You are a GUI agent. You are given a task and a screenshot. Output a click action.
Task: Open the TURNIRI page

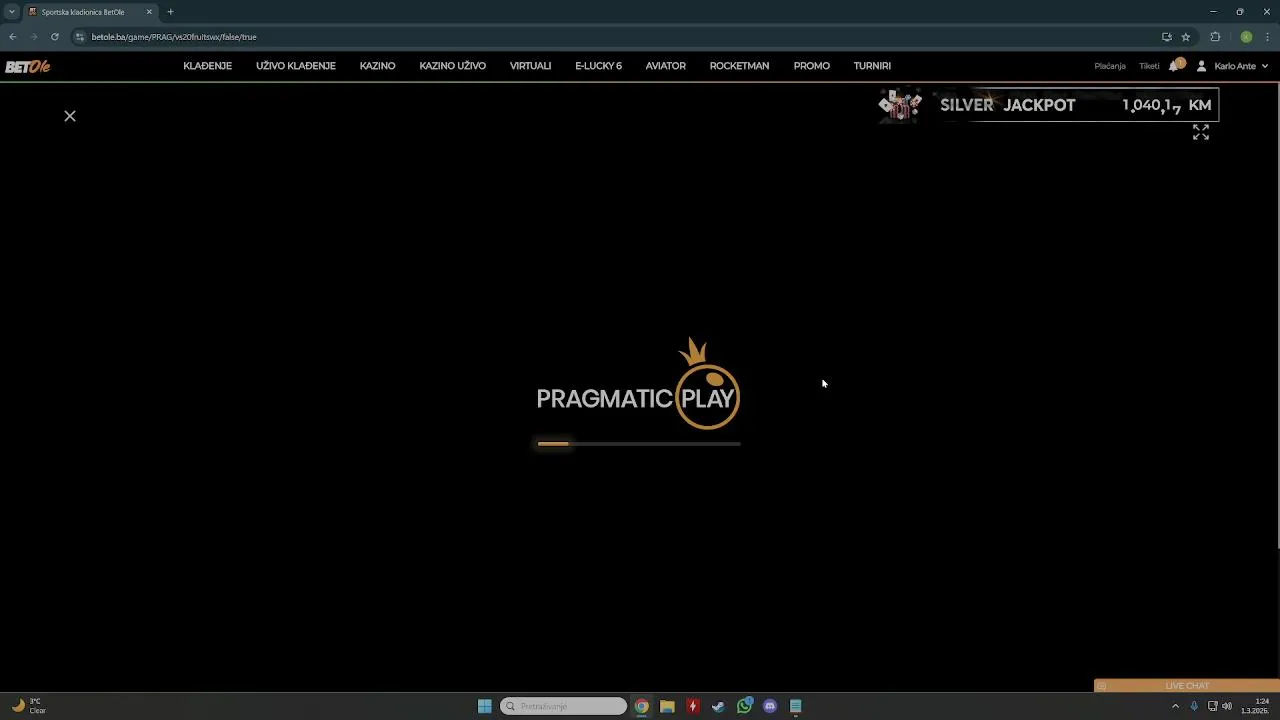click(x=872, y=66)
